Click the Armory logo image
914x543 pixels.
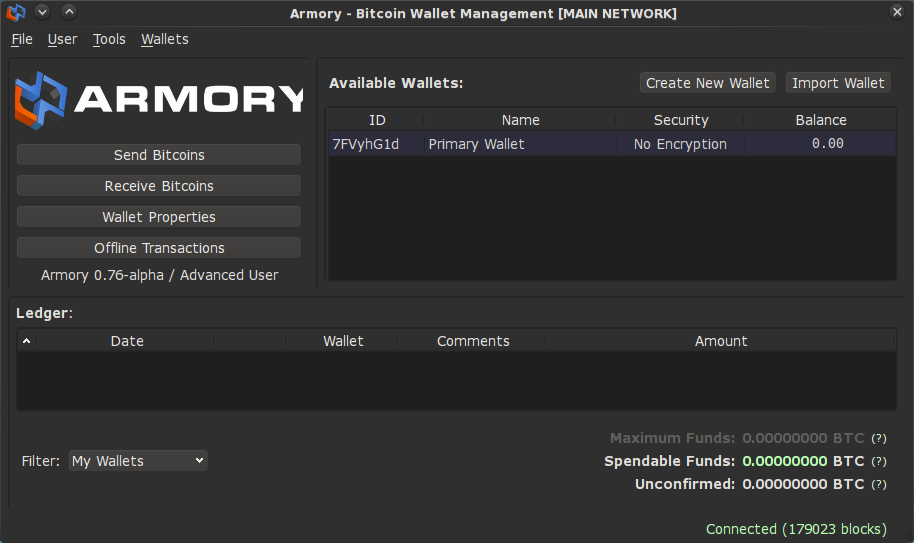tap(159, 98)
